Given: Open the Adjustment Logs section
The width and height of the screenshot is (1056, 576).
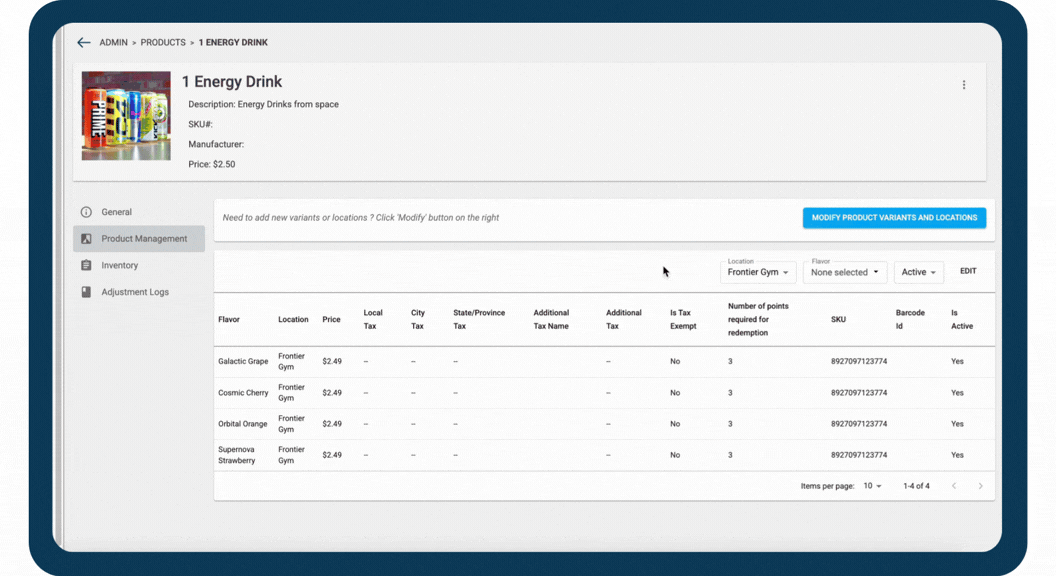Looking at the screenshot, I should (135, 292).
